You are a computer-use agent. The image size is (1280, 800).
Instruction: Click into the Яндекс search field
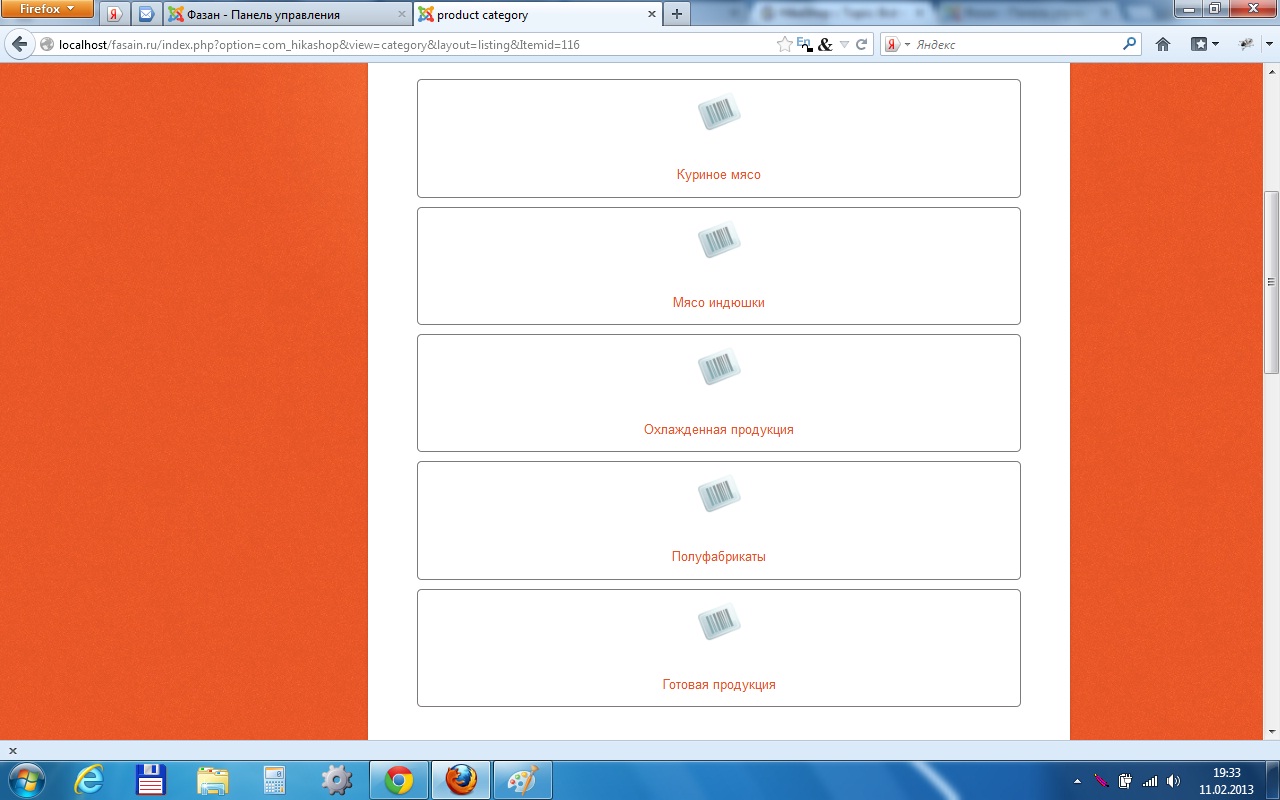coord(1017,45)
